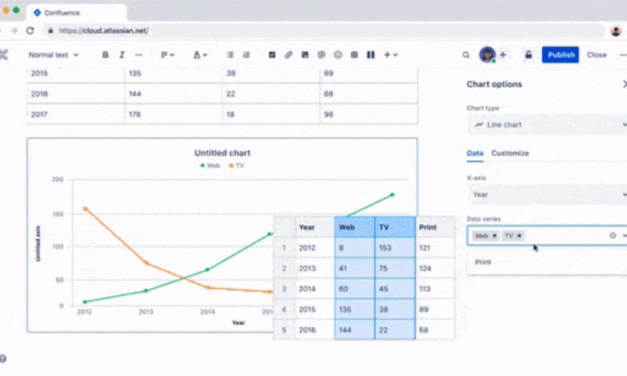Click the Untitled chart title
Viewport: 627px width, 376px height.
[x=222, y=153]
